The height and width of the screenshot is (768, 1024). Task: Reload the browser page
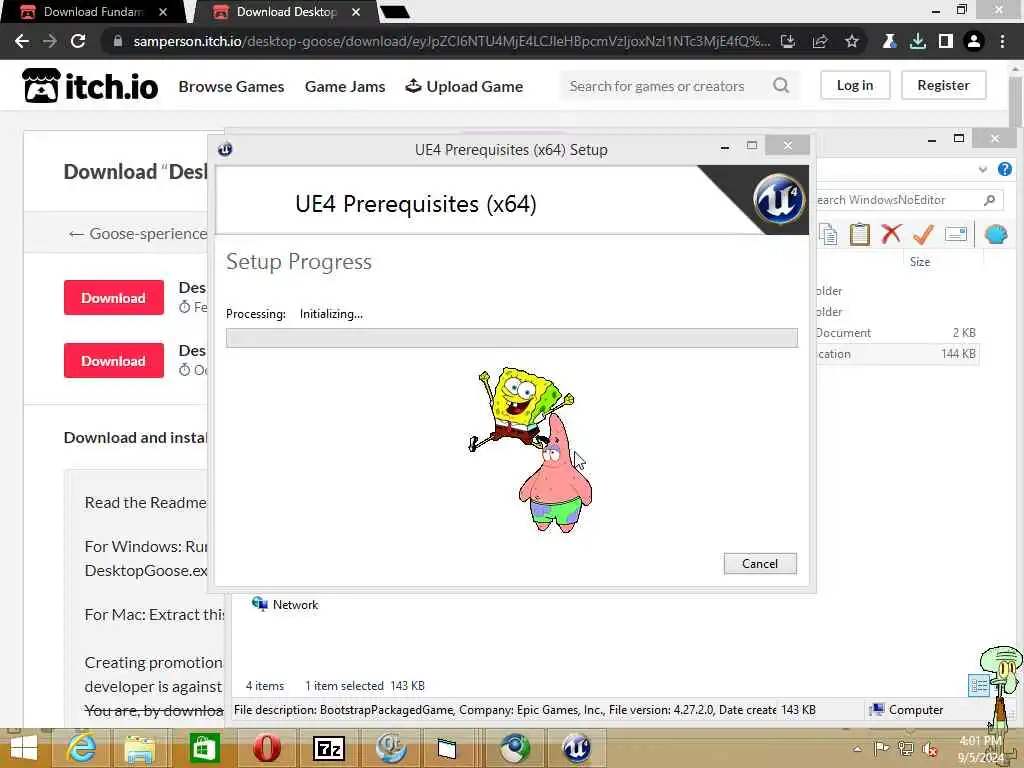pyautogui.click(x=78, y=41)
